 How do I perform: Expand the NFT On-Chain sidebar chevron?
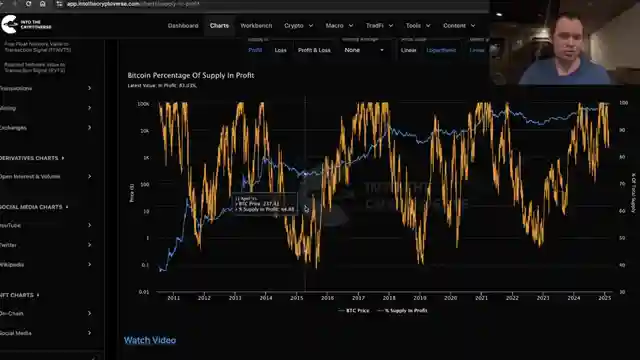point(89,313)
